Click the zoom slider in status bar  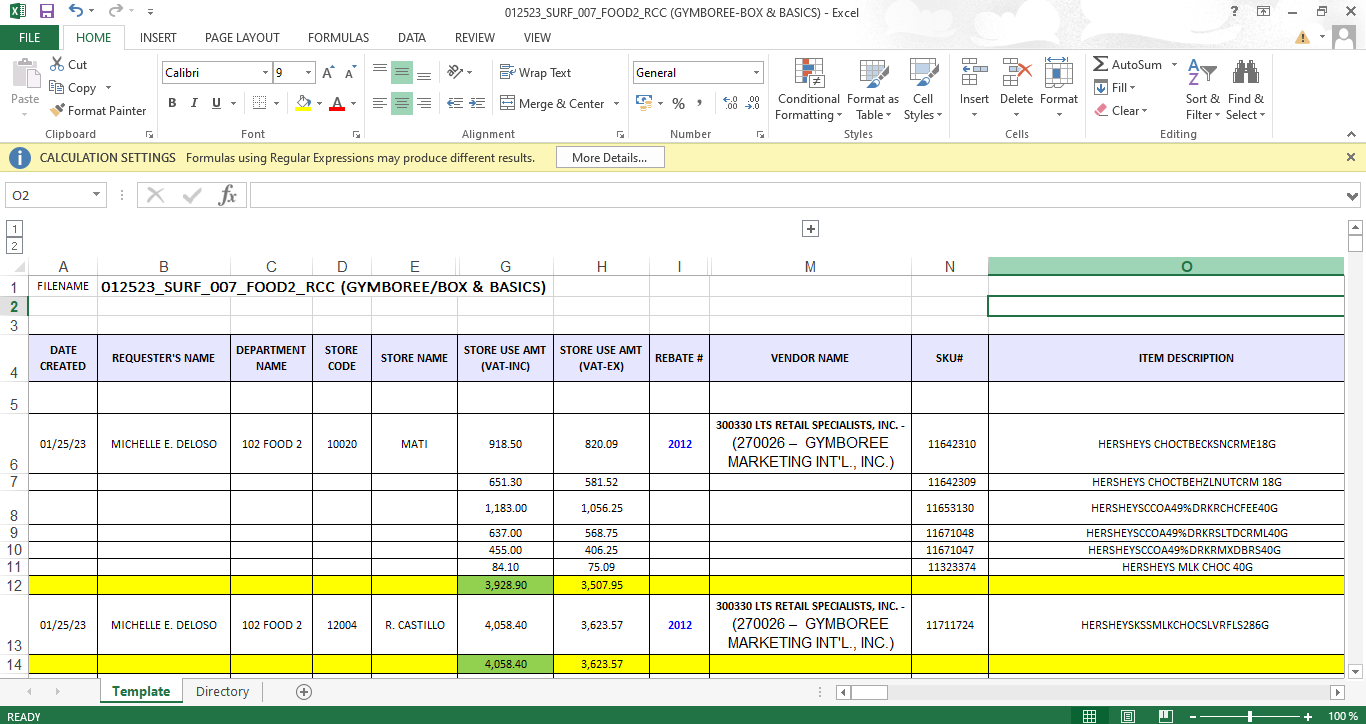click(1250, 716)
